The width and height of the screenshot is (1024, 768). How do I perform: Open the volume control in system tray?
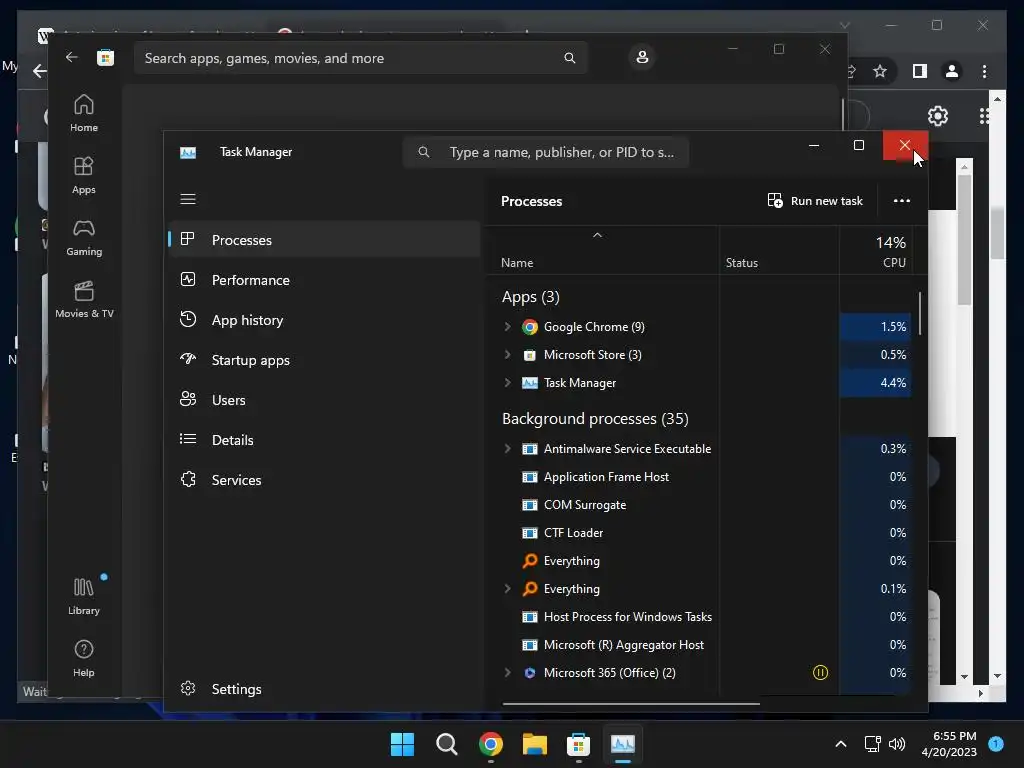coord(897,744)
